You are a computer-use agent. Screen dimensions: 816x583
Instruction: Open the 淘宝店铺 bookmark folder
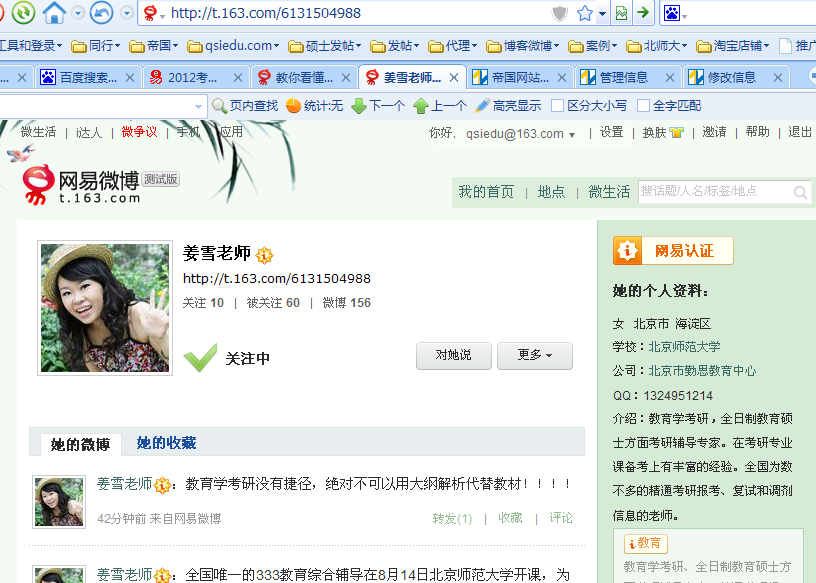coord(732,46)
